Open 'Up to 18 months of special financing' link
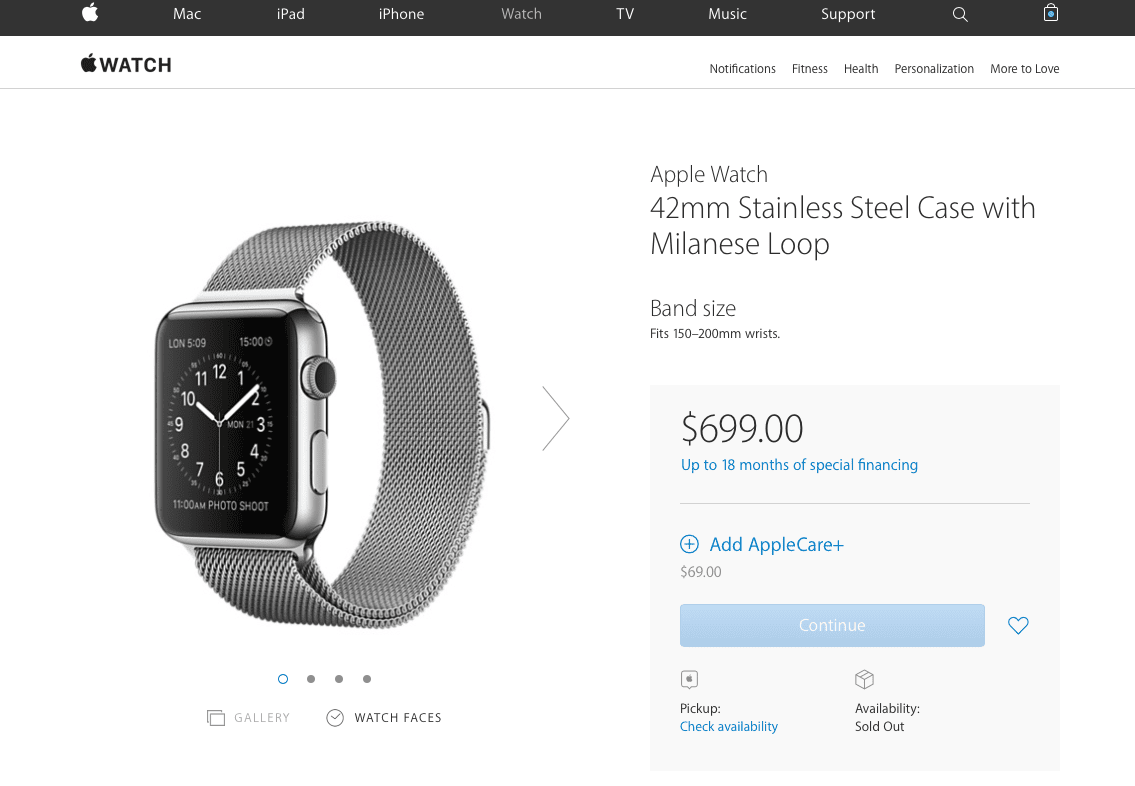Screen dimensions: 1135x786 pyautogui.click(x=799, y=465)
